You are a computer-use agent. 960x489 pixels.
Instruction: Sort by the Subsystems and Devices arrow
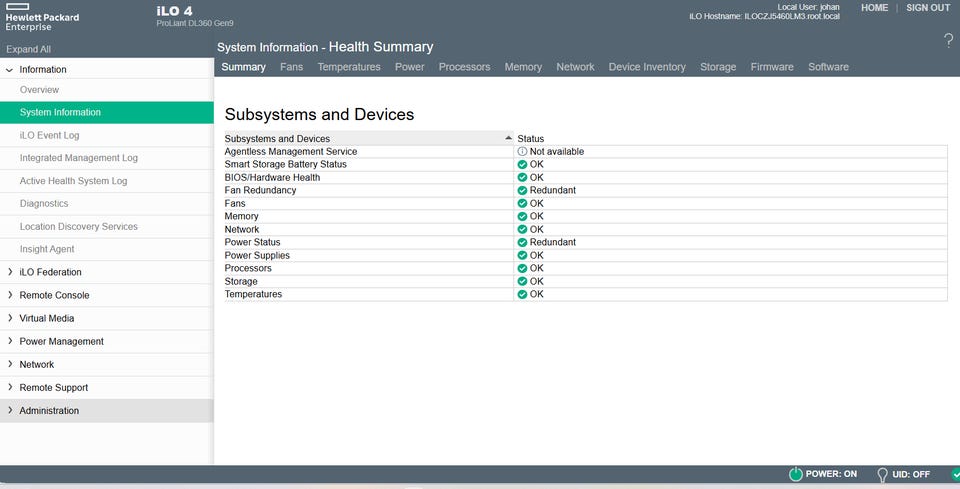coord(508,138)
